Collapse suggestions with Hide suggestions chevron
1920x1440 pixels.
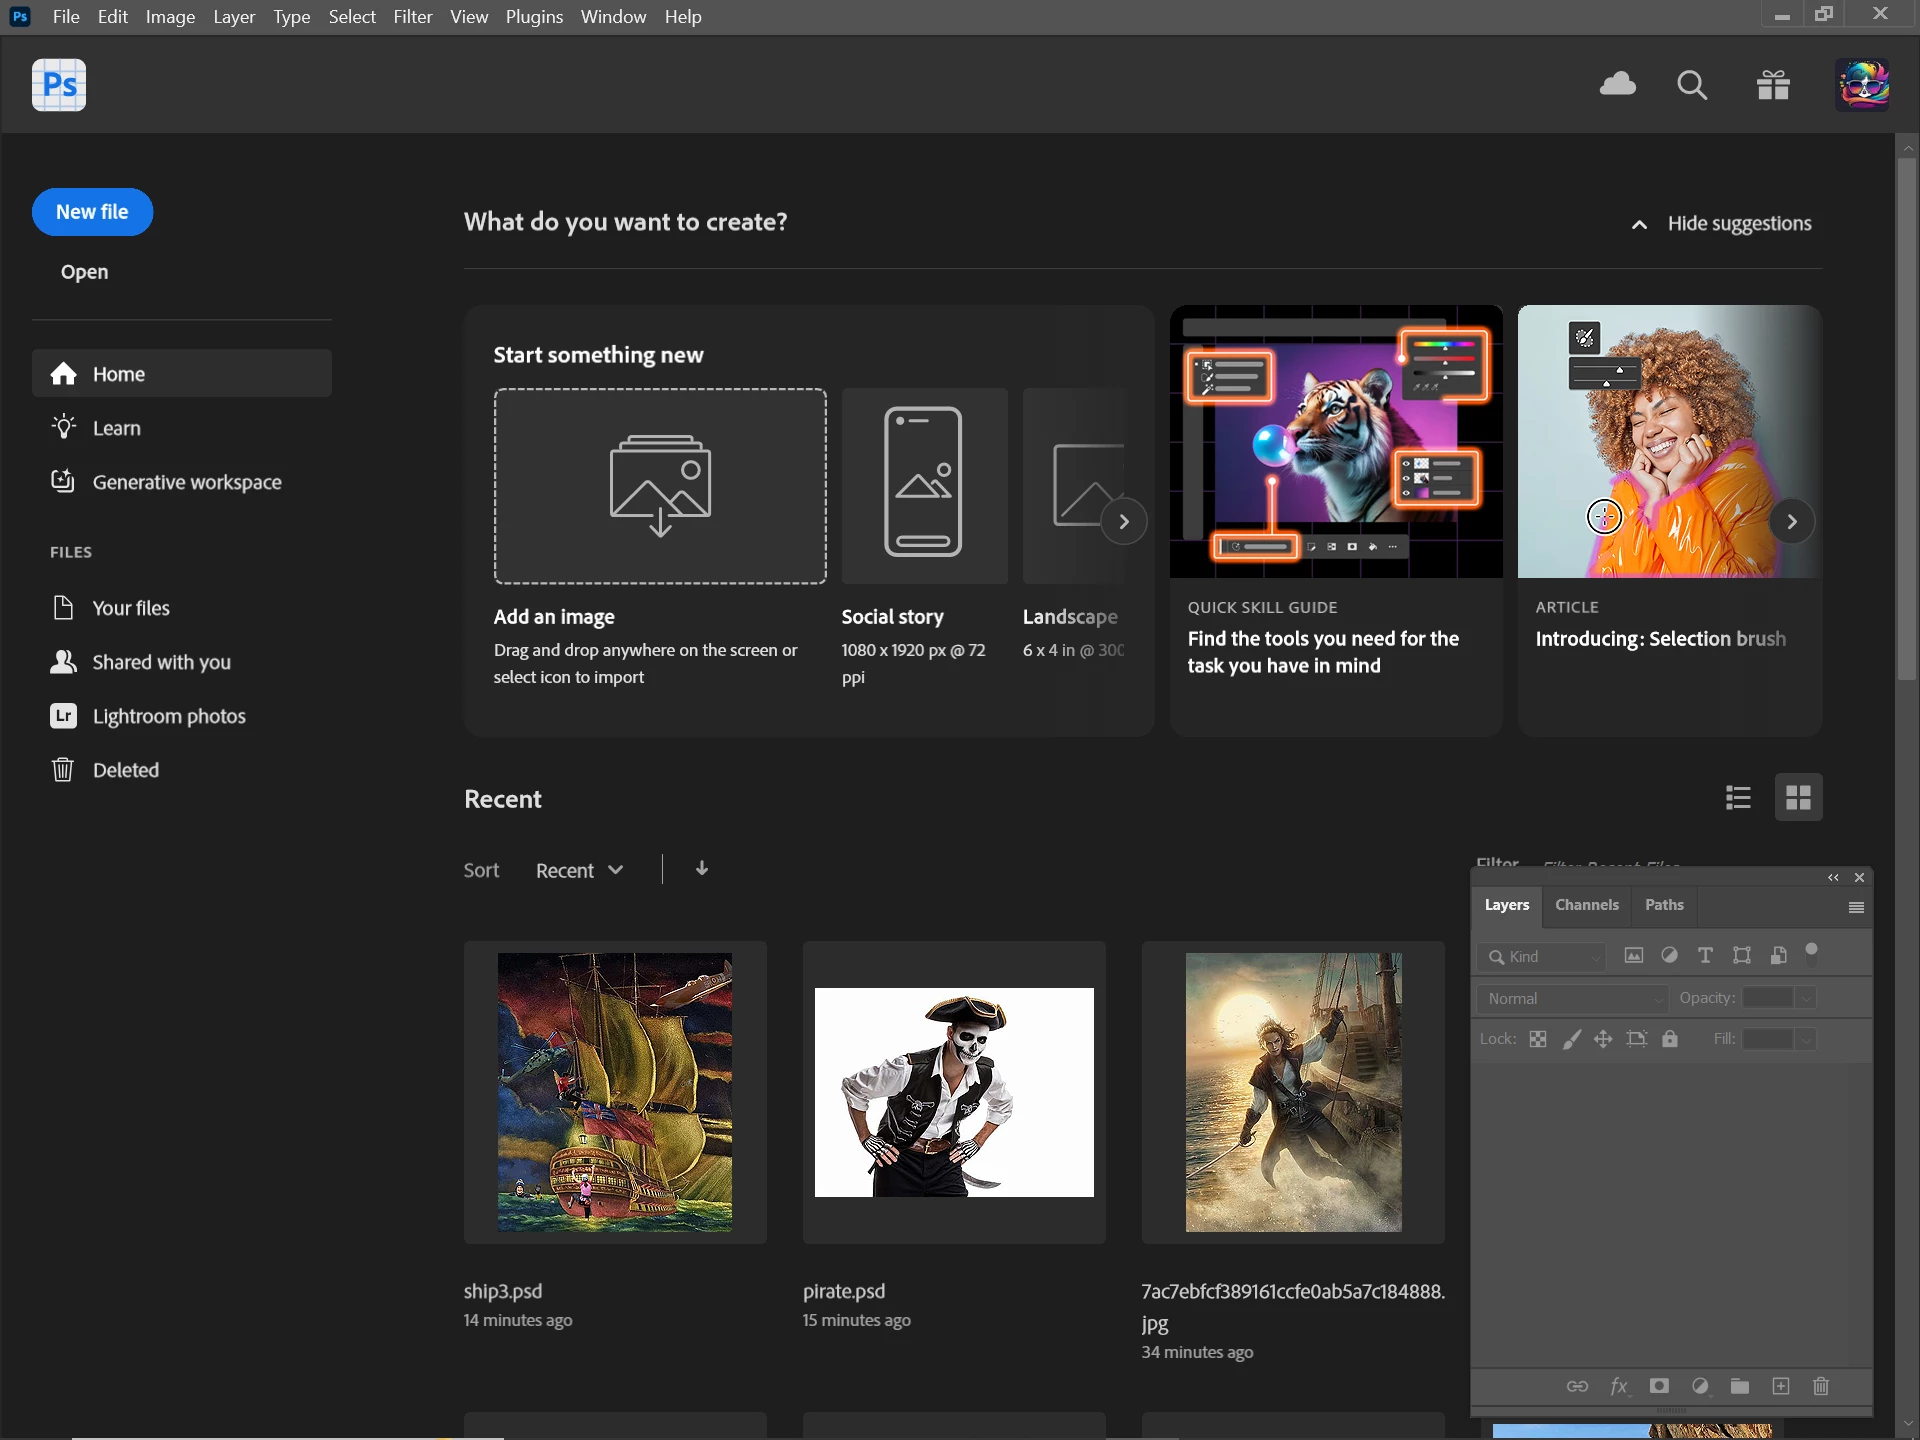tap(1639, 224)
